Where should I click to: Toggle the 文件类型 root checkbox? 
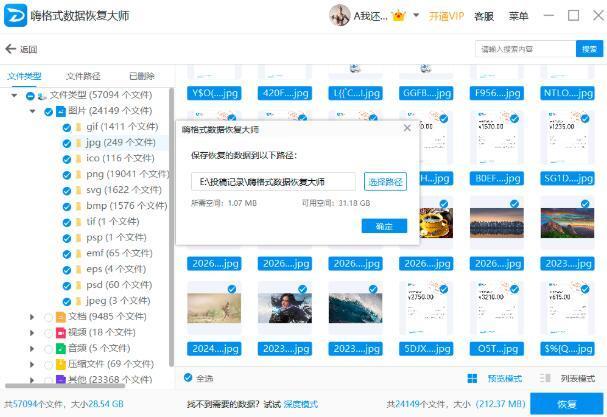click(30, 96)
